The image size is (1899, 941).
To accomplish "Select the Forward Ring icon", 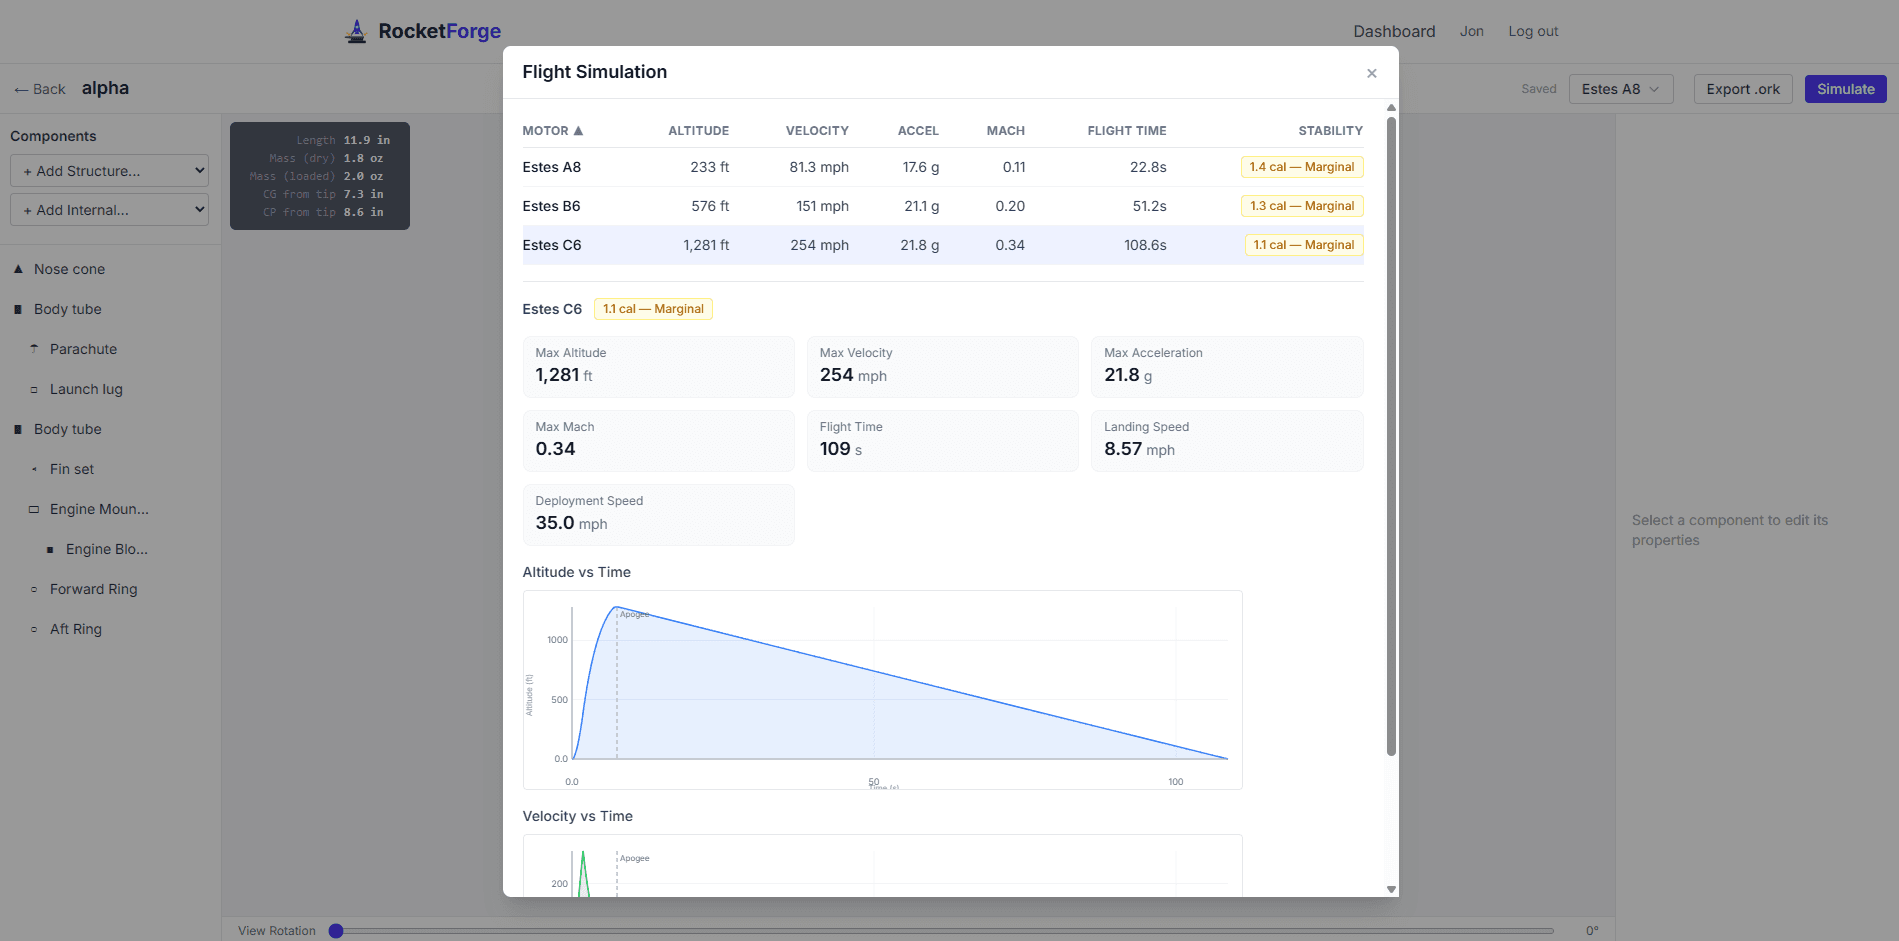I will click(33, 589).
